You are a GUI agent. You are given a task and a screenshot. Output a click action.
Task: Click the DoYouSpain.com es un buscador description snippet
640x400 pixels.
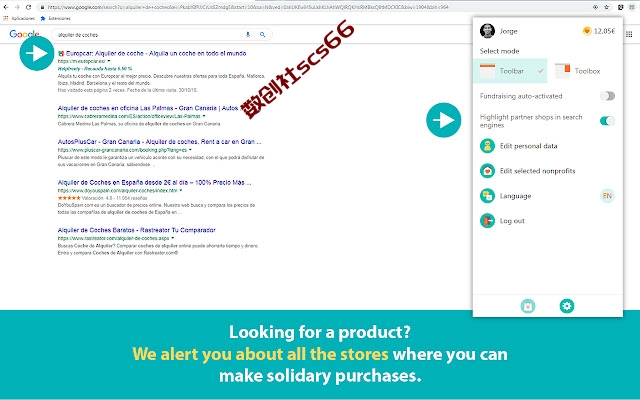click(x=156, y=209)
